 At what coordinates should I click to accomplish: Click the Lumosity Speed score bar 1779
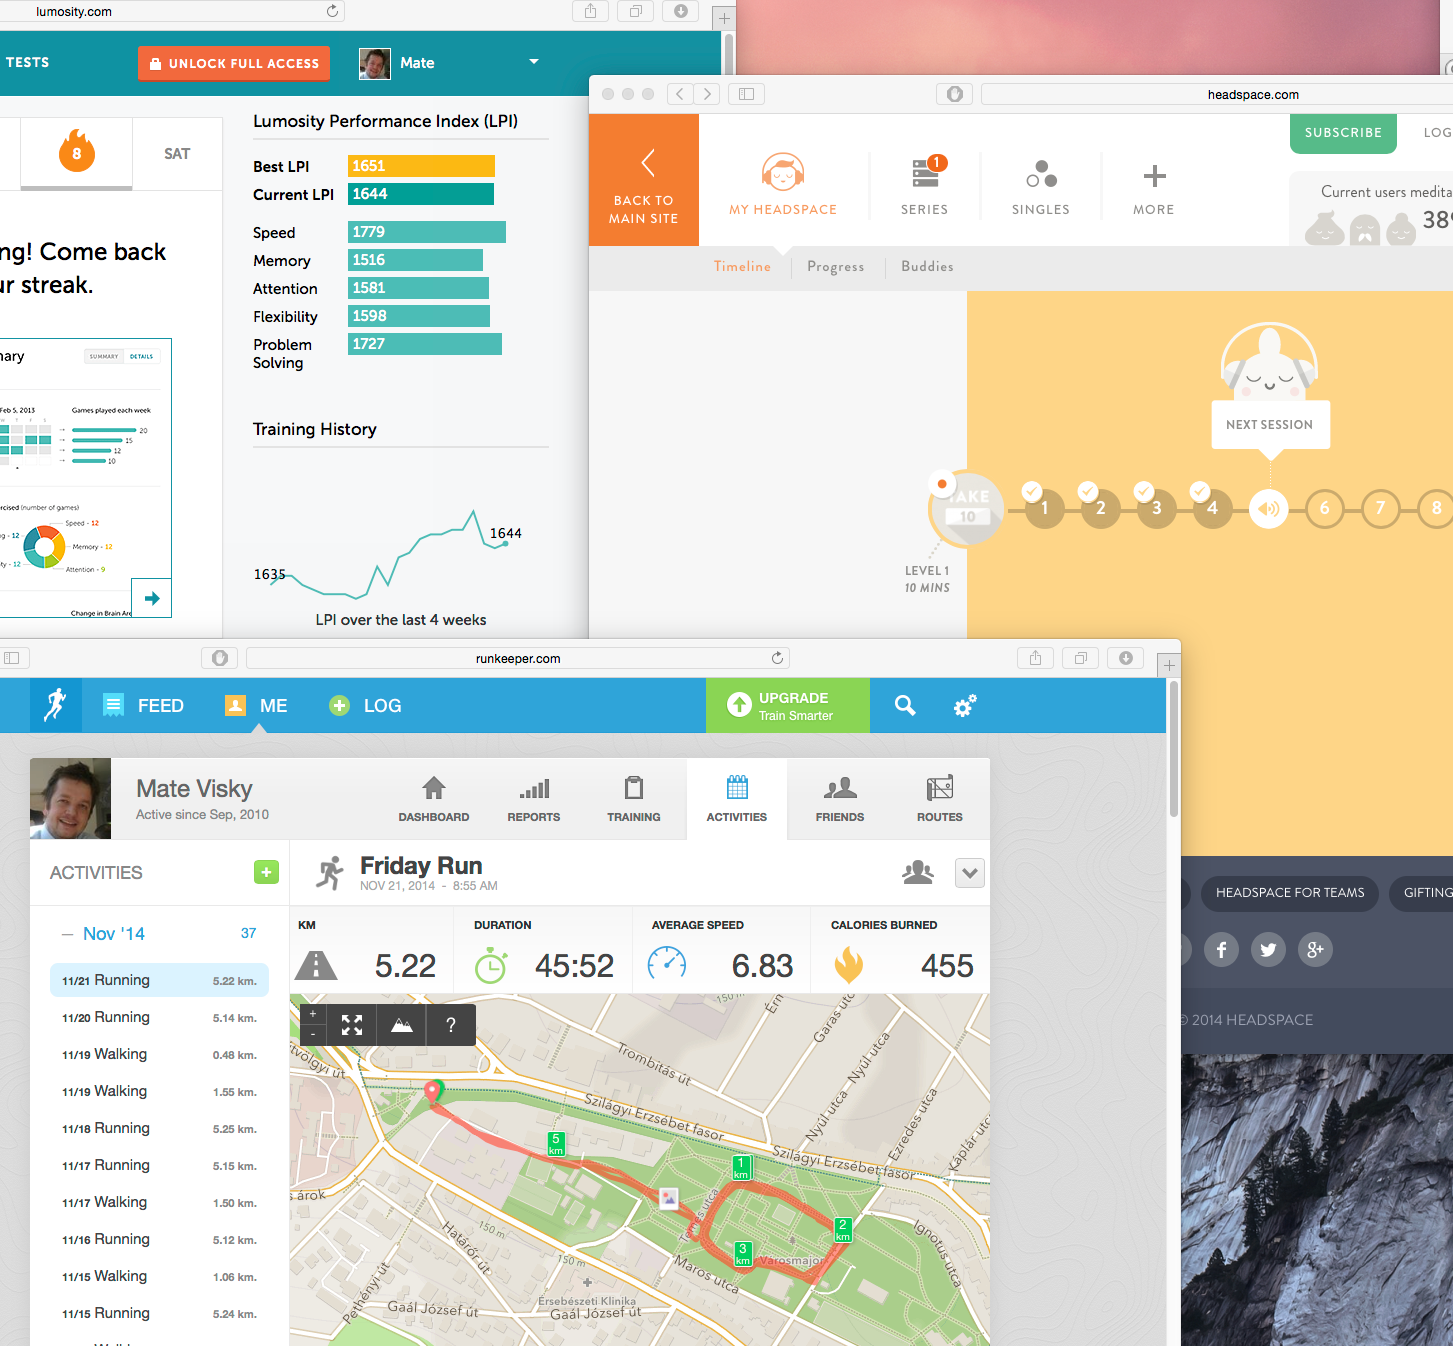pos(427,232)
